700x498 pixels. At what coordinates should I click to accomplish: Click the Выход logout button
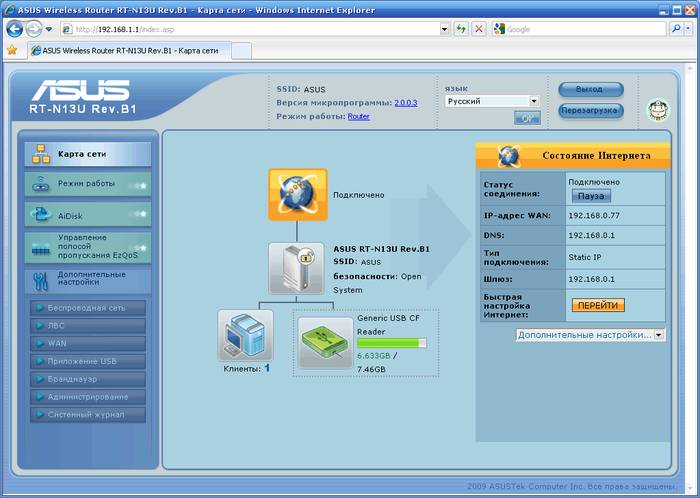[x=590, y=89]
